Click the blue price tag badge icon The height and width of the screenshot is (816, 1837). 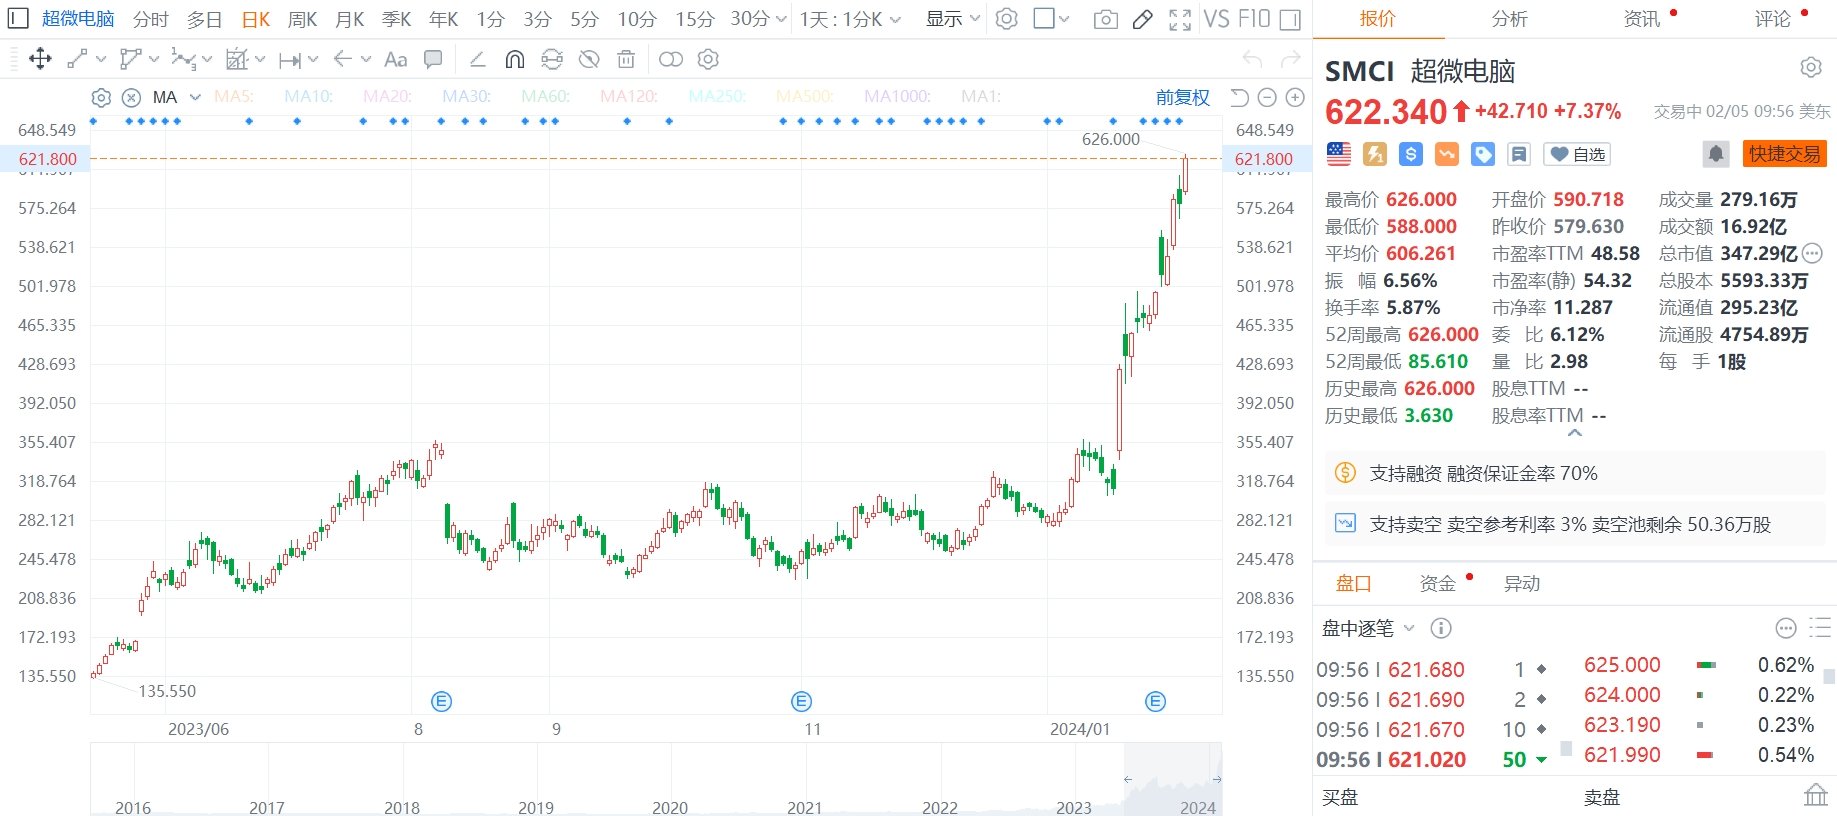pyautogui.click(x=1483, y=154)
